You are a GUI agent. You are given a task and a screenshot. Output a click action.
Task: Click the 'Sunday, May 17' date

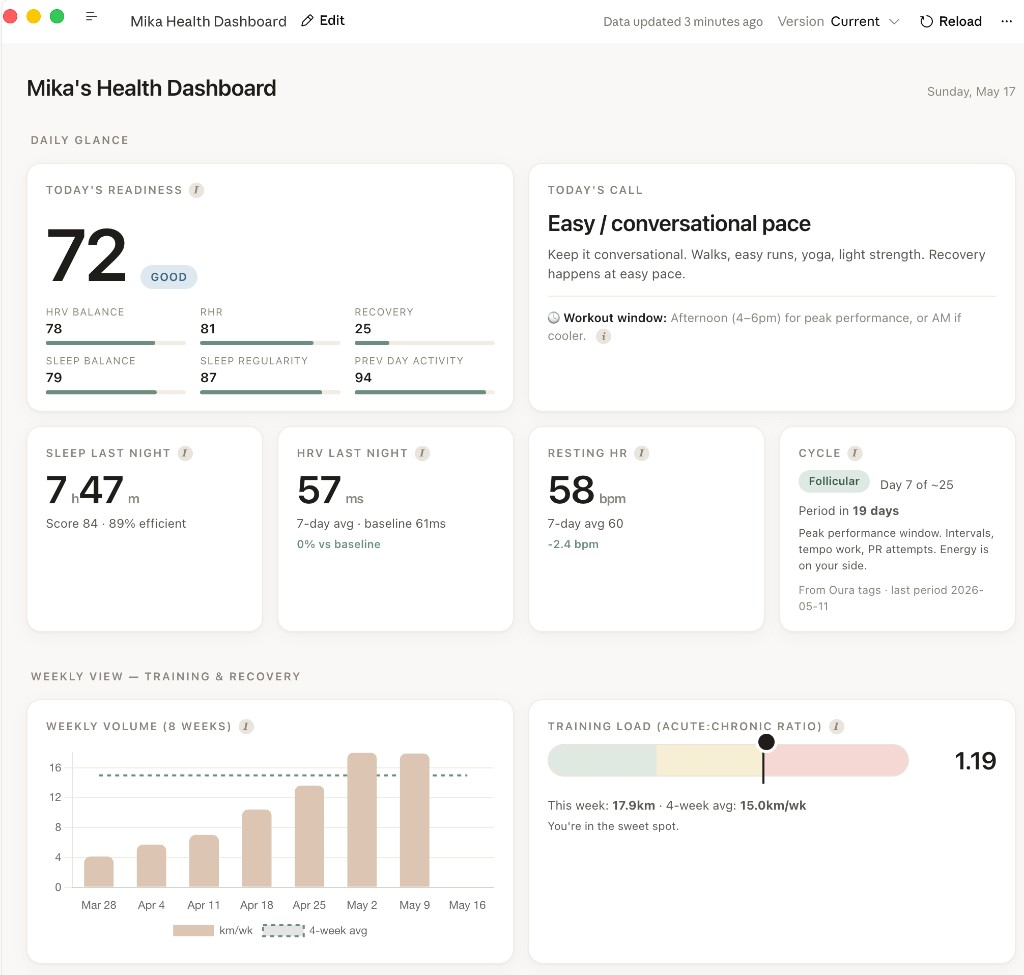pyautogui.click(x=970, y=91)
